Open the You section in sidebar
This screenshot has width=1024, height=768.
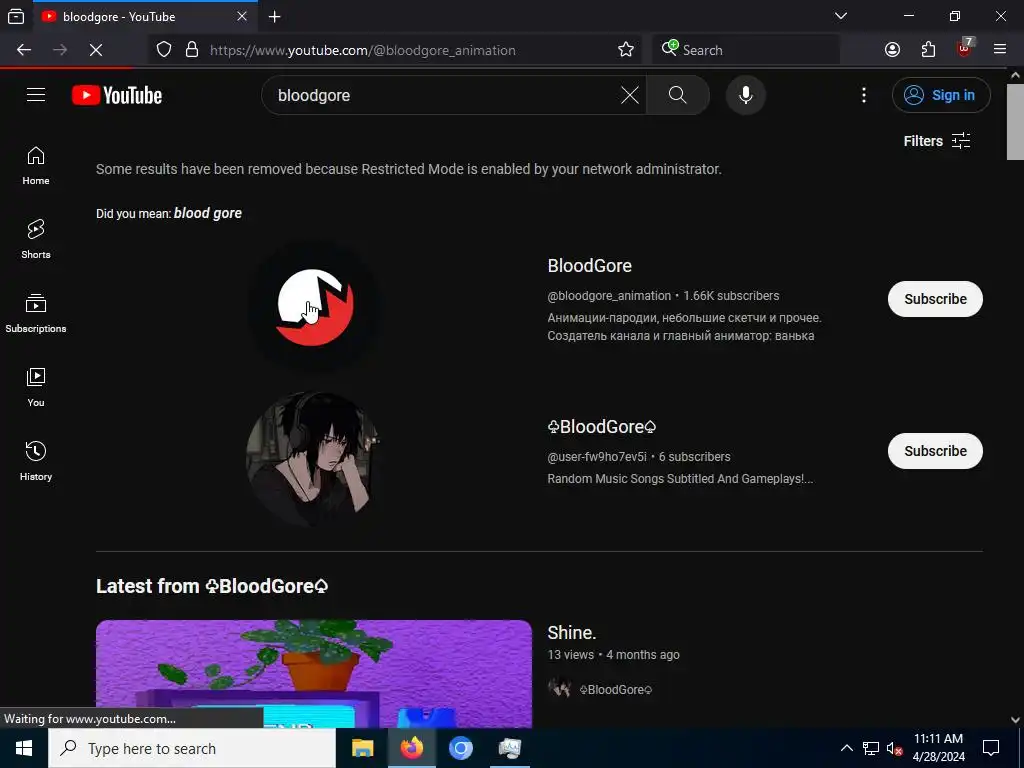tap(36, 387)
